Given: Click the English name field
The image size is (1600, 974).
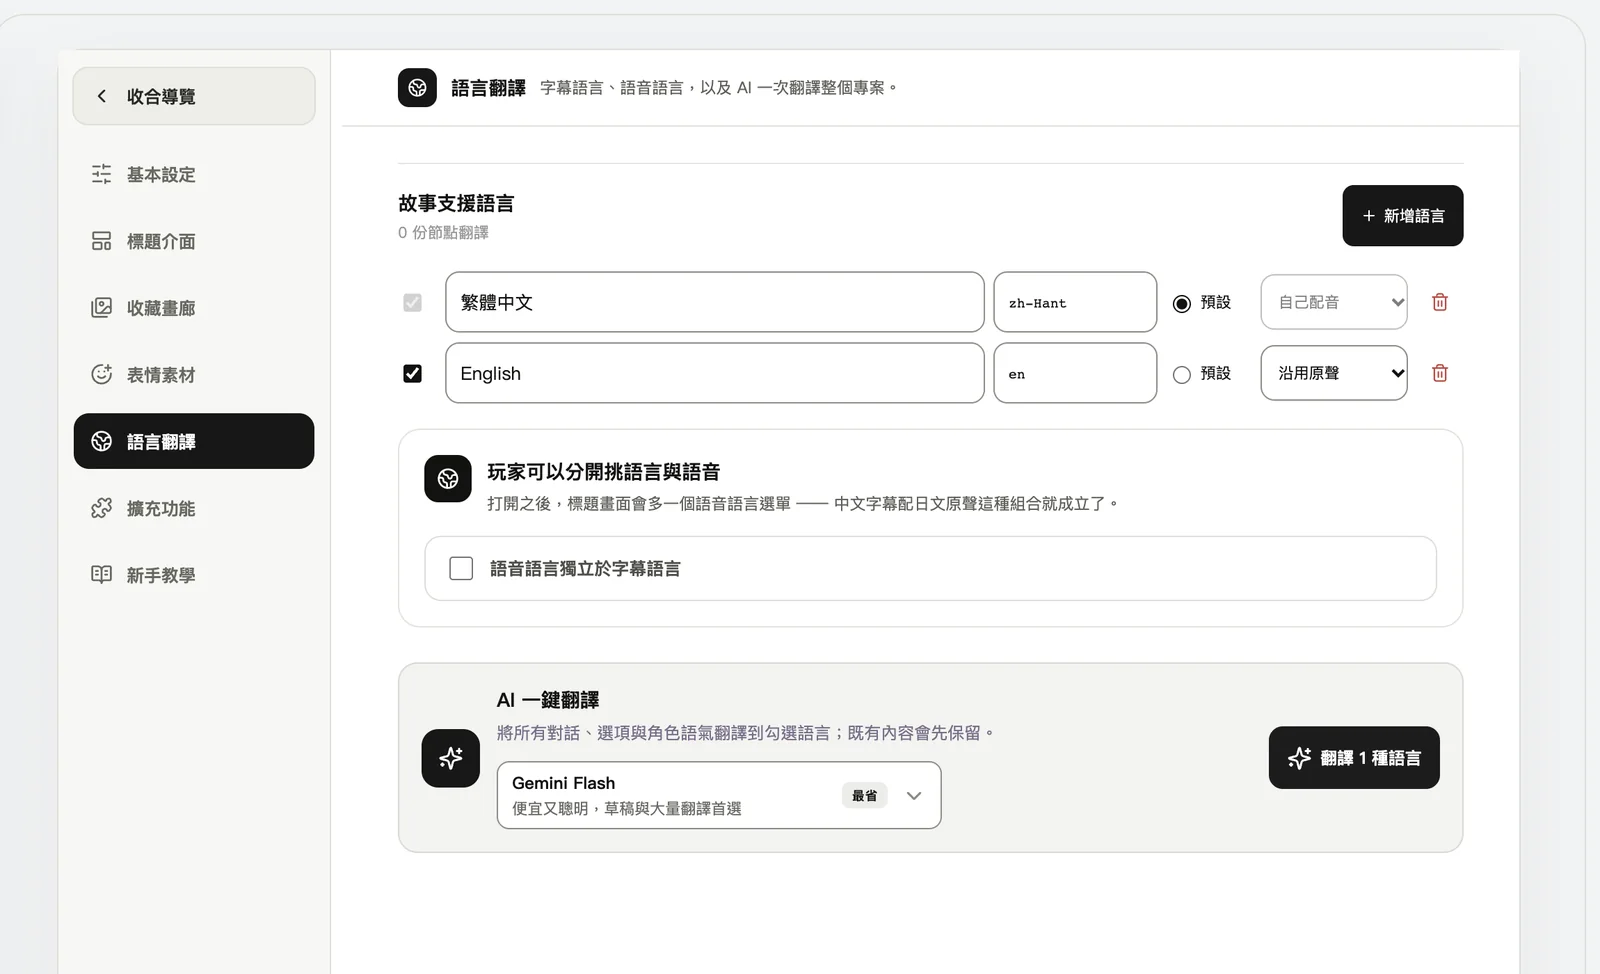Looking at the screenshot, I should coord(715,373).
